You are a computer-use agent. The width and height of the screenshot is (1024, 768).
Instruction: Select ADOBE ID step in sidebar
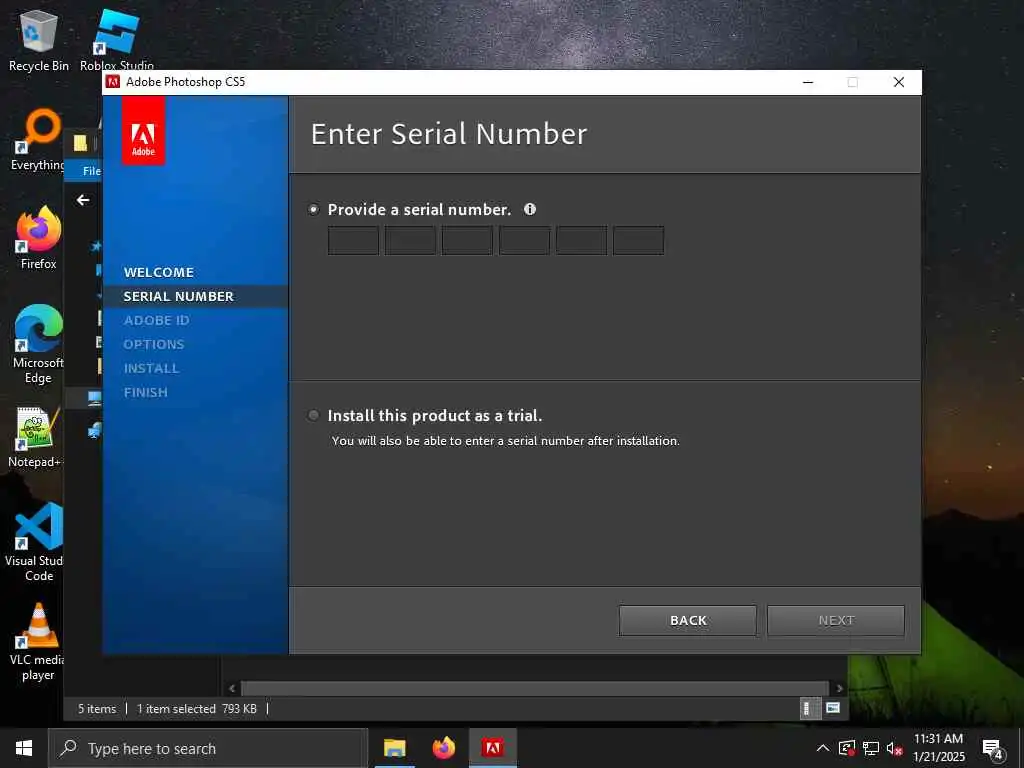pos(157,321)
